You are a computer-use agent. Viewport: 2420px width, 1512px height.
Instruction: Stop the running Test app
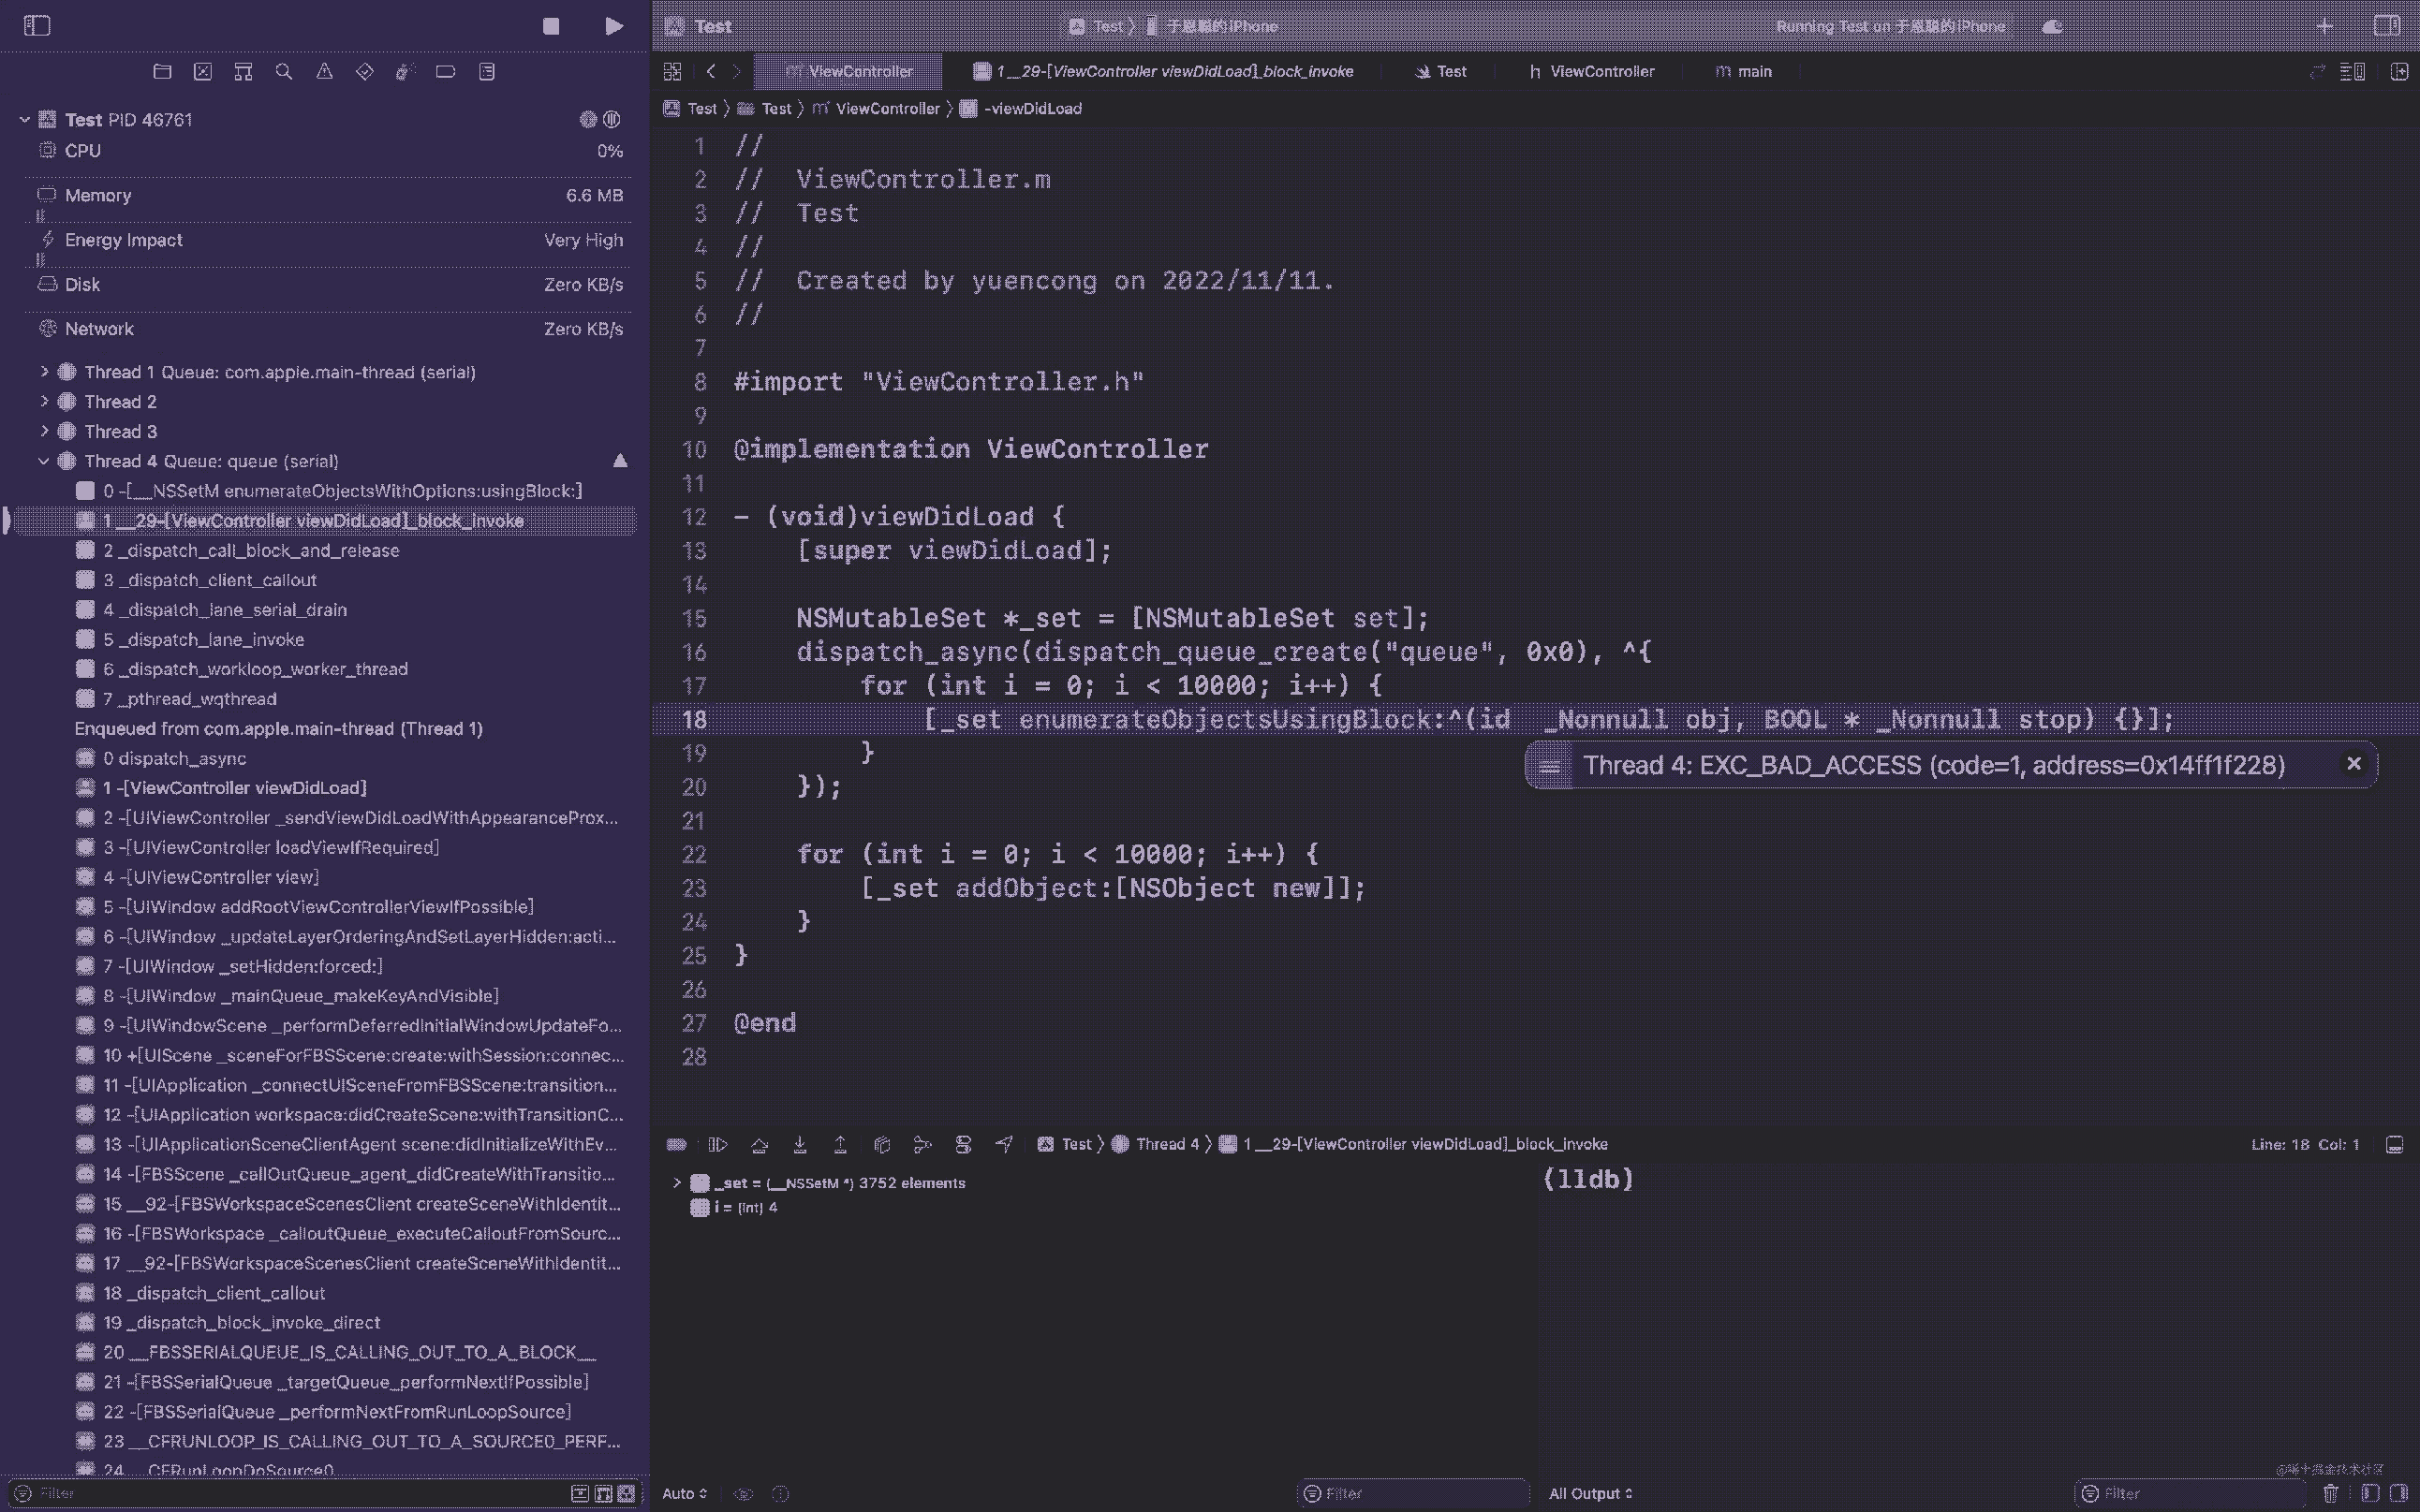(x=551, y=26)
